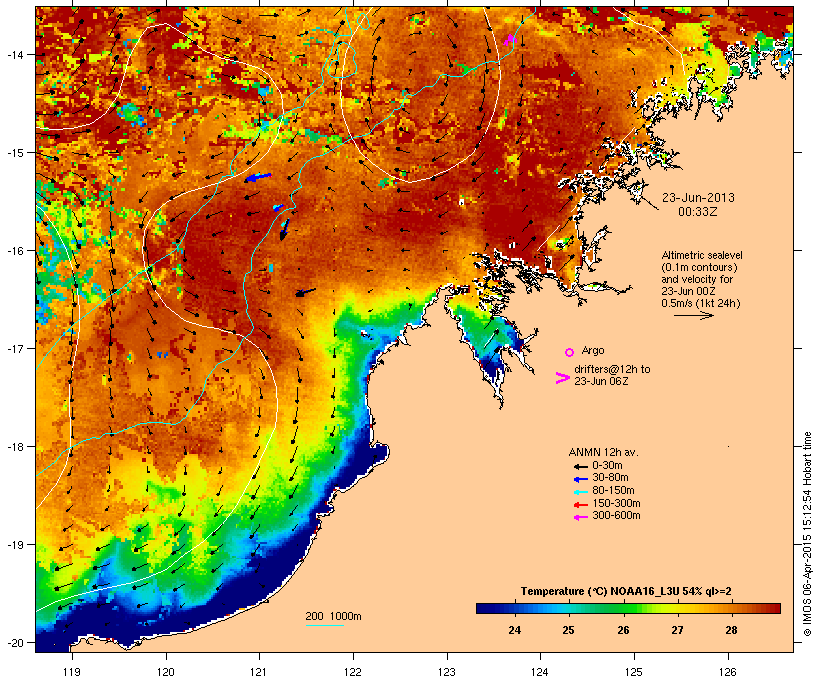Click the cyan 80-150m legend arrow

[x=581, y=492]
